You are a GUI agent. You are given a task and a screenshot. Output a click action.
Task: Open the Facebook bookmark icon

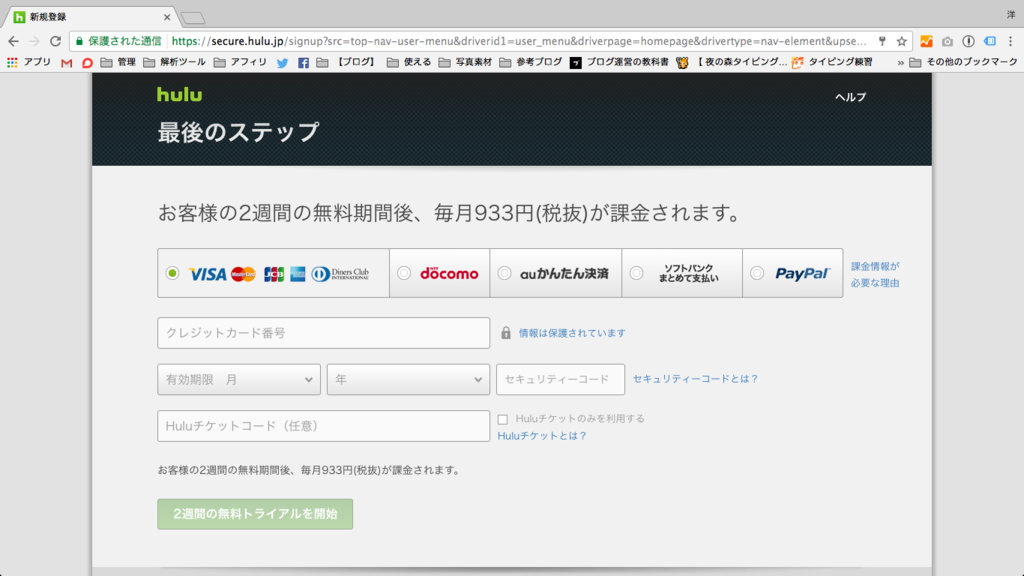pyautogui.click(x=303, y=63)
